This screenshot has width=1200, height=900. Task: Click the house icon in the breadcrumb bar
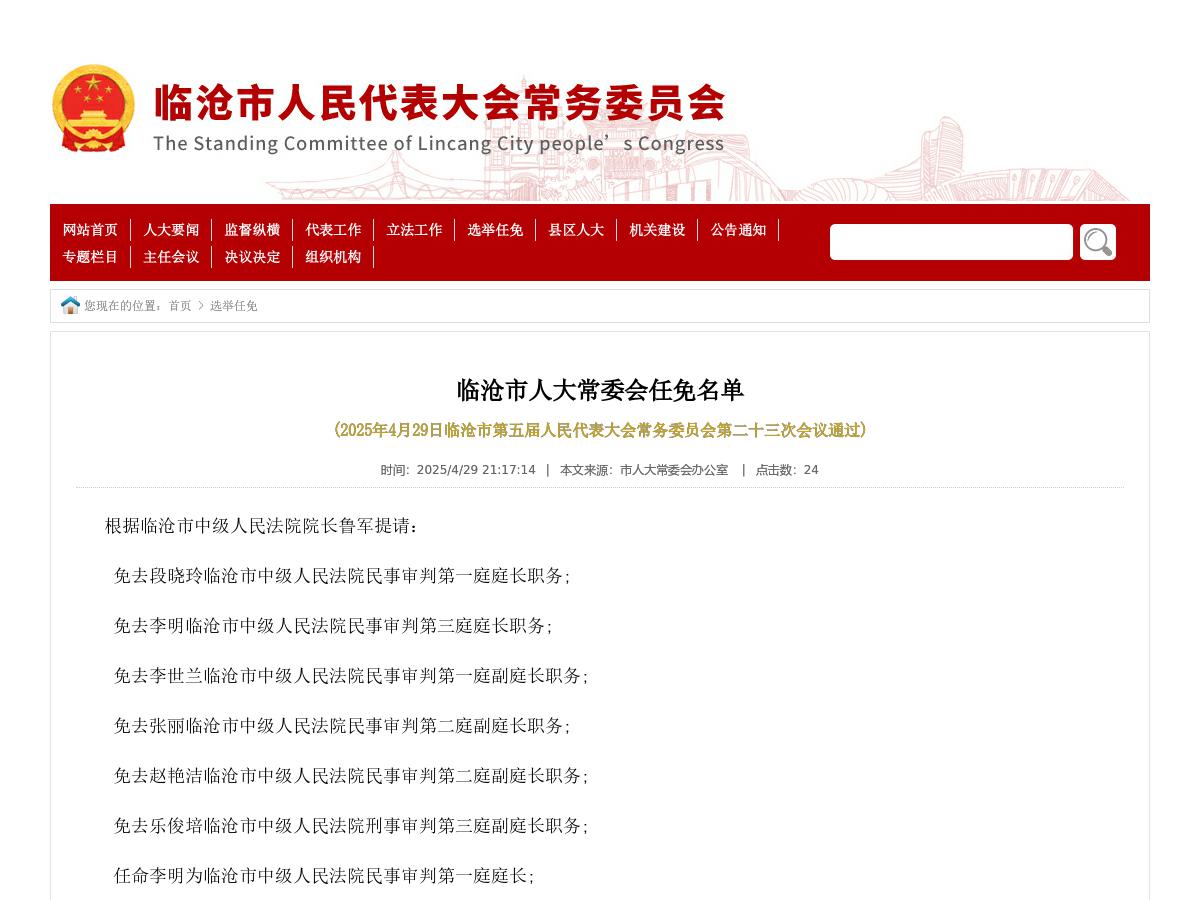point(70,305)
